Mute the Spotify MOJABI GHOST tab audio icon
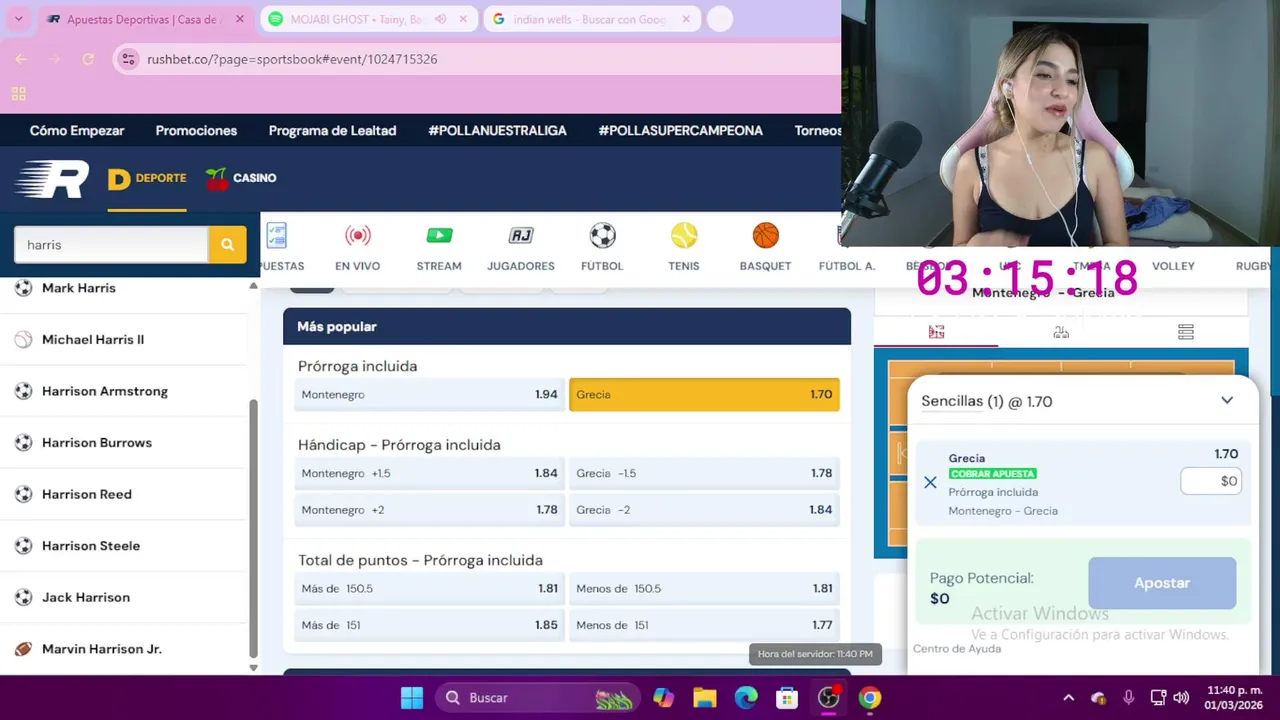 [x=440, y=19]
